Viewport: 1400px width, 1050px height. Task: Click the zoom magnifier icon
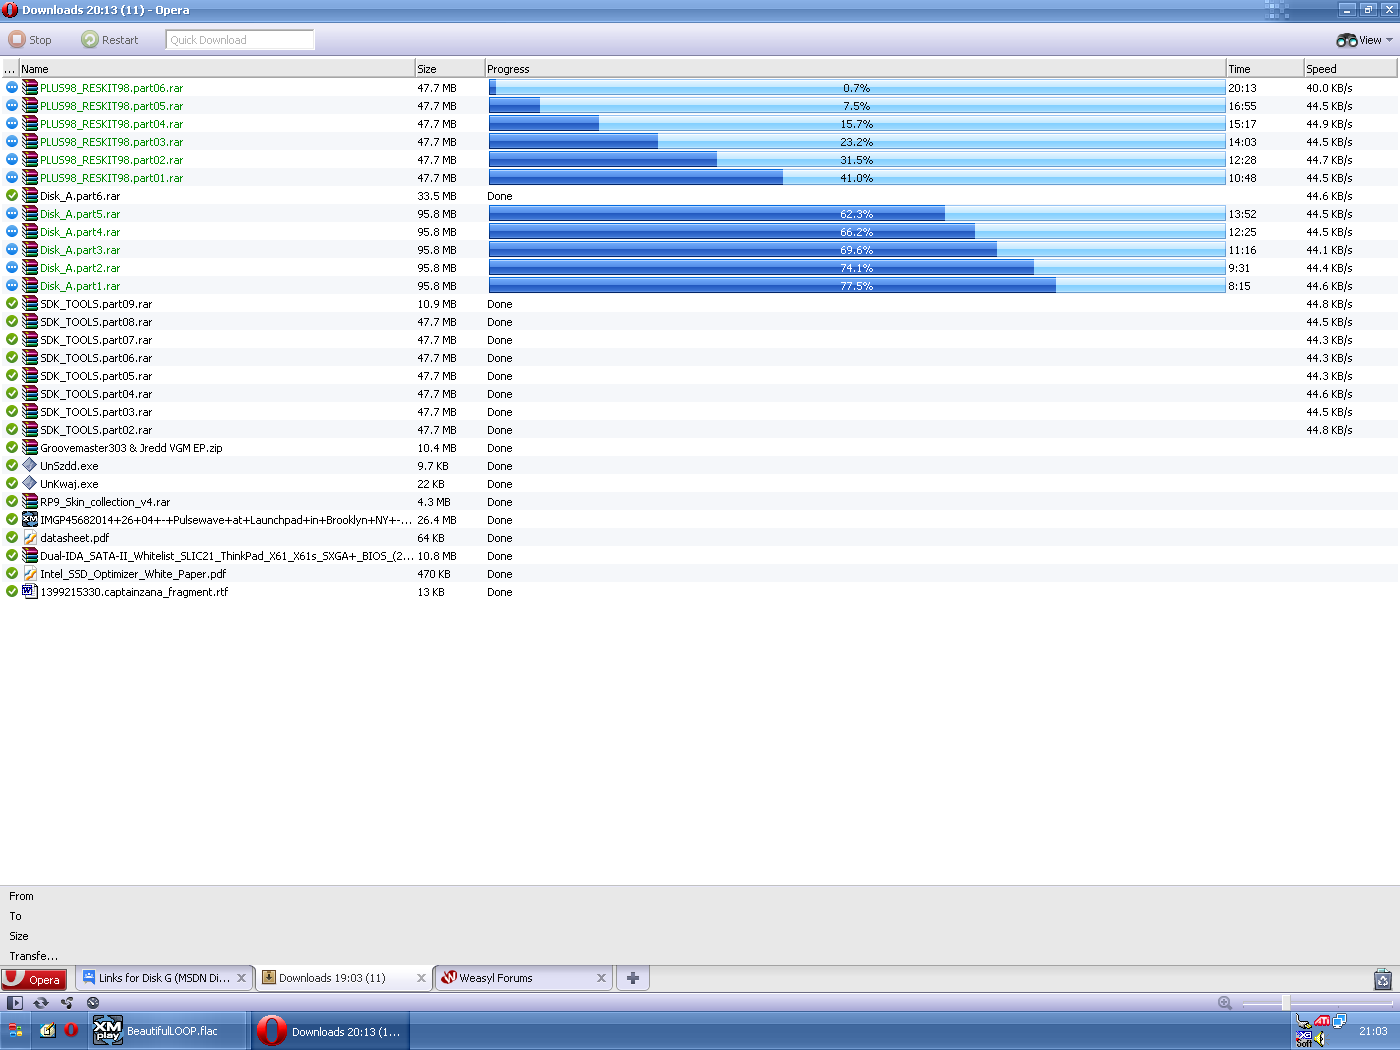click(x=1224, y=1002)
